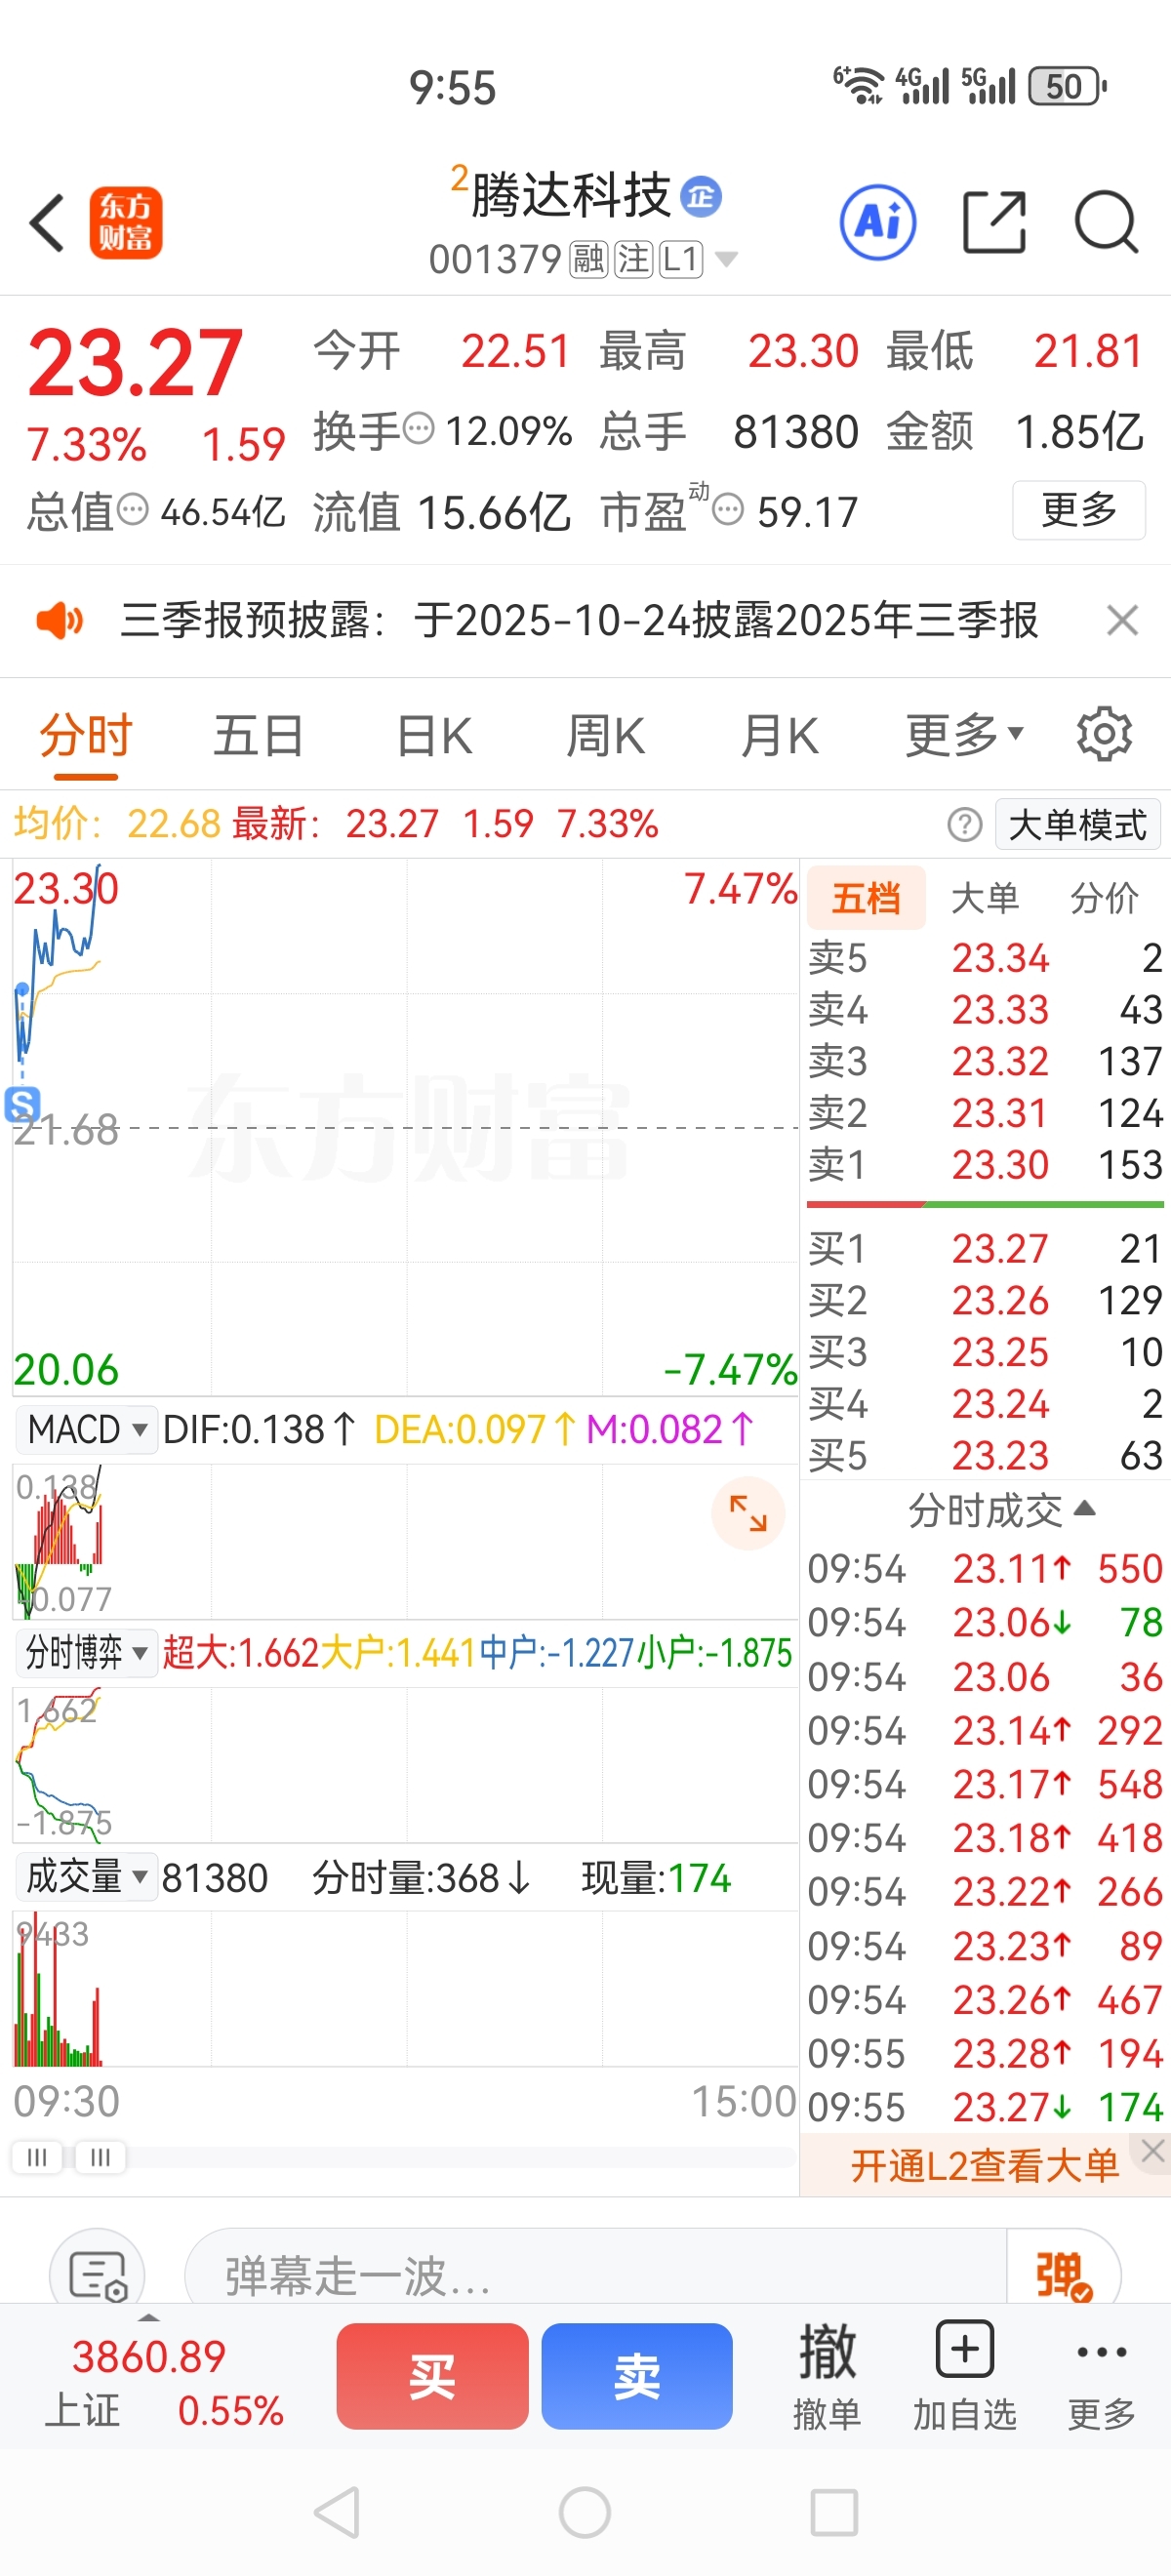Switch to the 五日 tab
1171x2576 pixels.
point(258,735)
